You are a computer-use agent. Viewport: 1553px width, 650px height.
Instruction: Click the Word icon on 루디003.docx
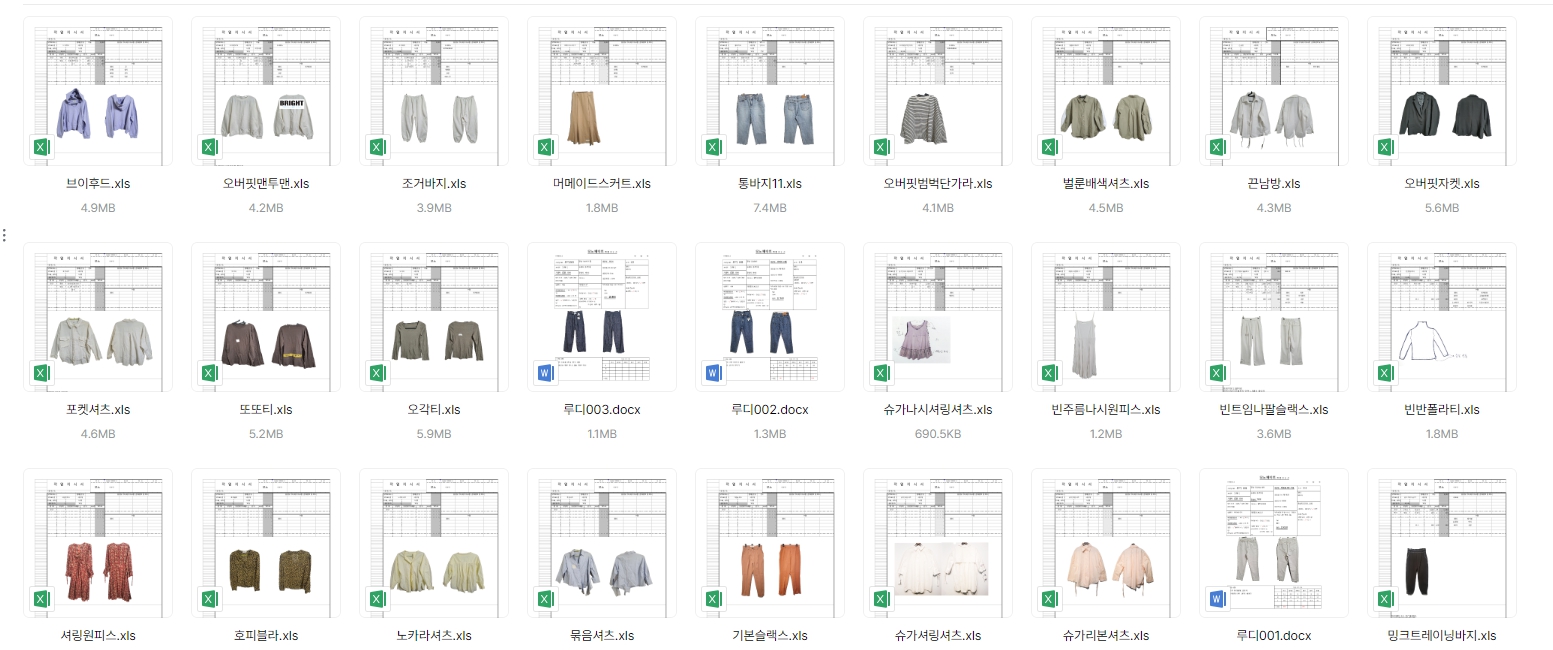[545, 374]
